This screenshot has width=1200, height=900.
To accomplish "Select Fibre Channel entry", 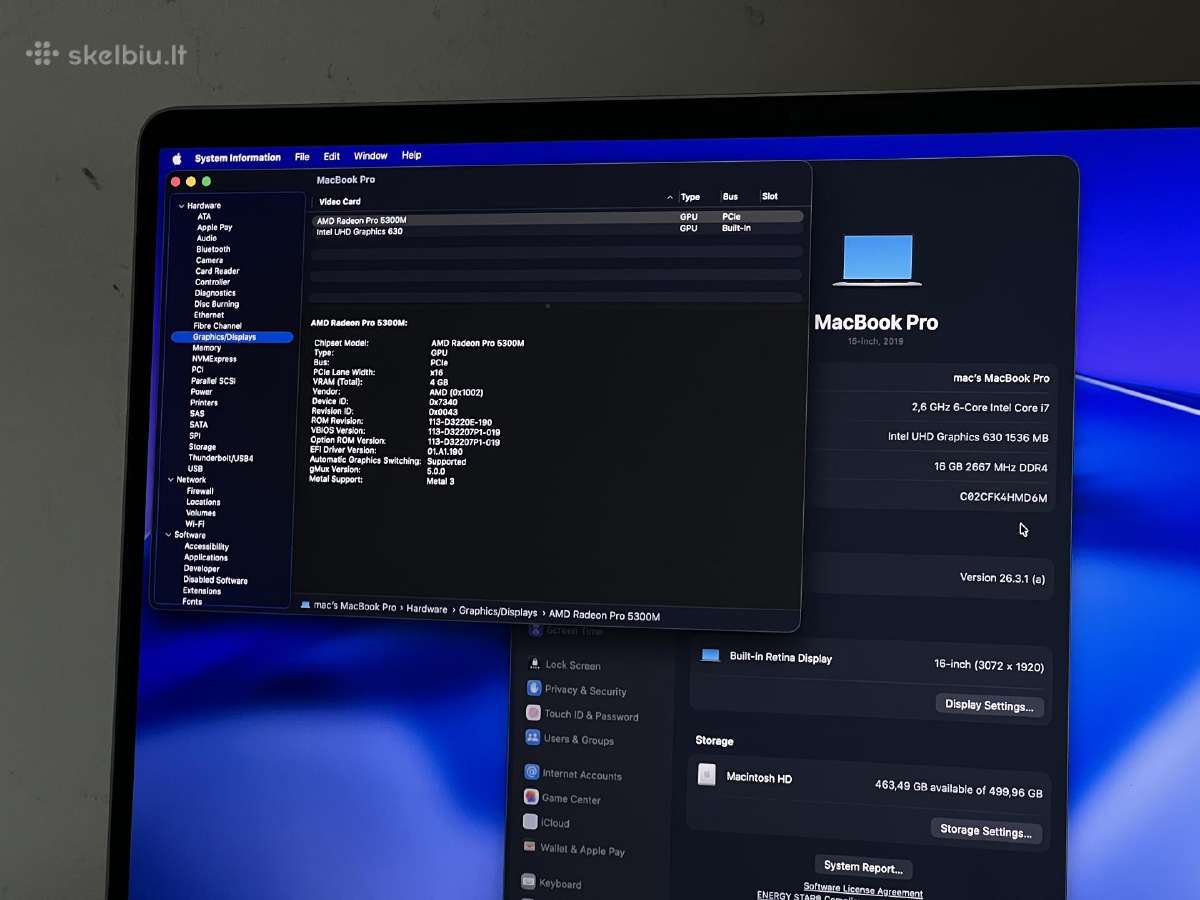I will (x=217, y=326).
